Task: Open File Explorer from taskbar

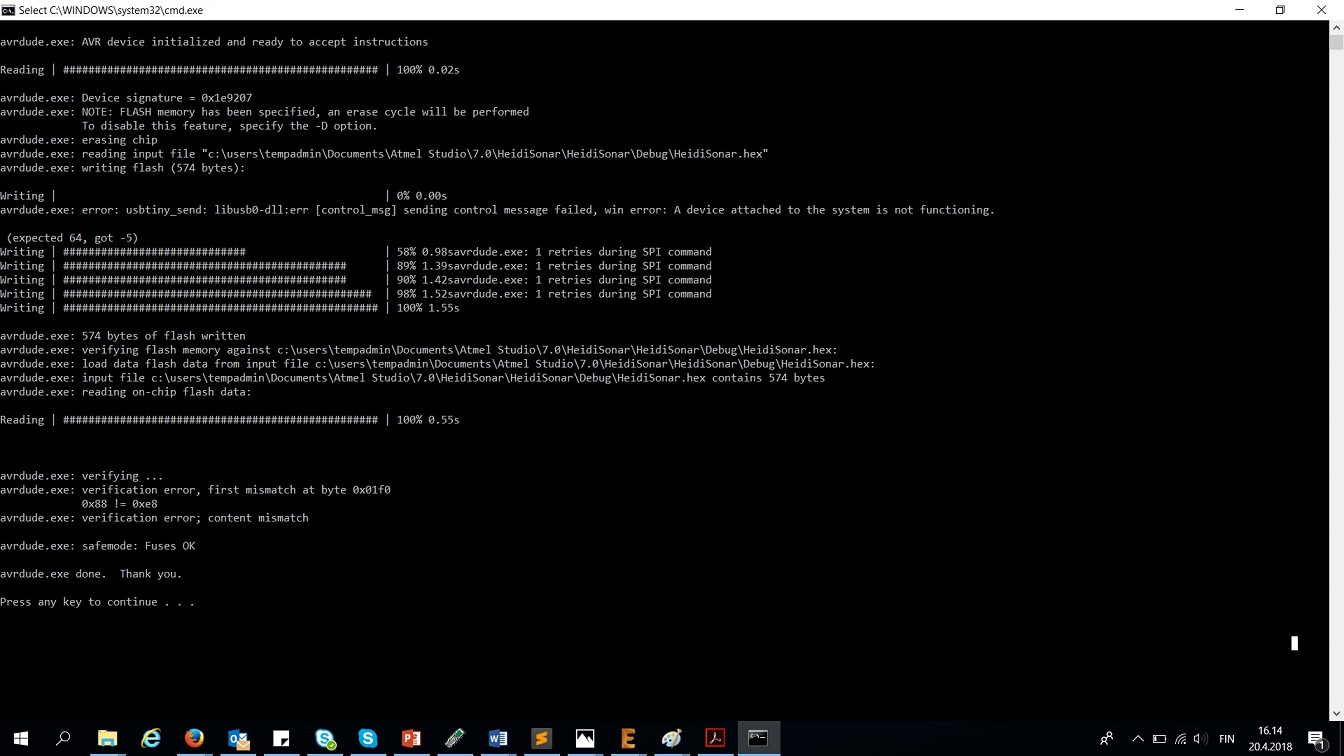Action: 107,739
